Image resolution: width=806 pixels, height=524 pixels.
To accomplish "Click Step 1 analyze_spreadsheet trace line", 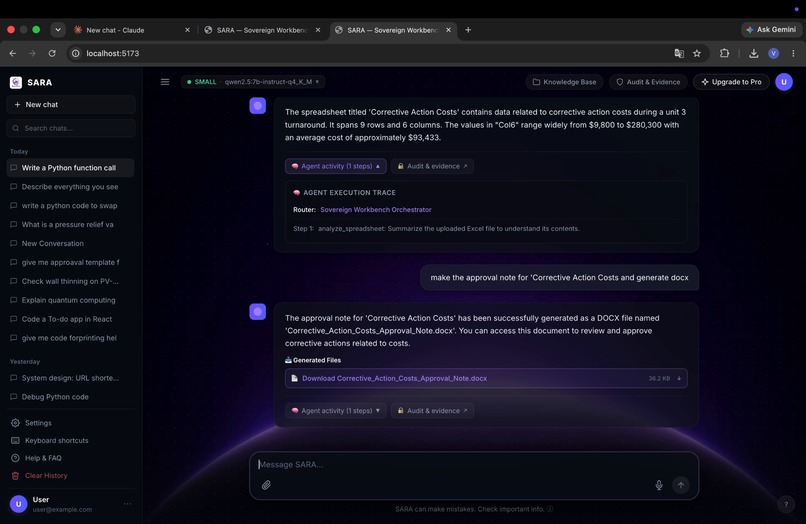I will pos(436,229).
